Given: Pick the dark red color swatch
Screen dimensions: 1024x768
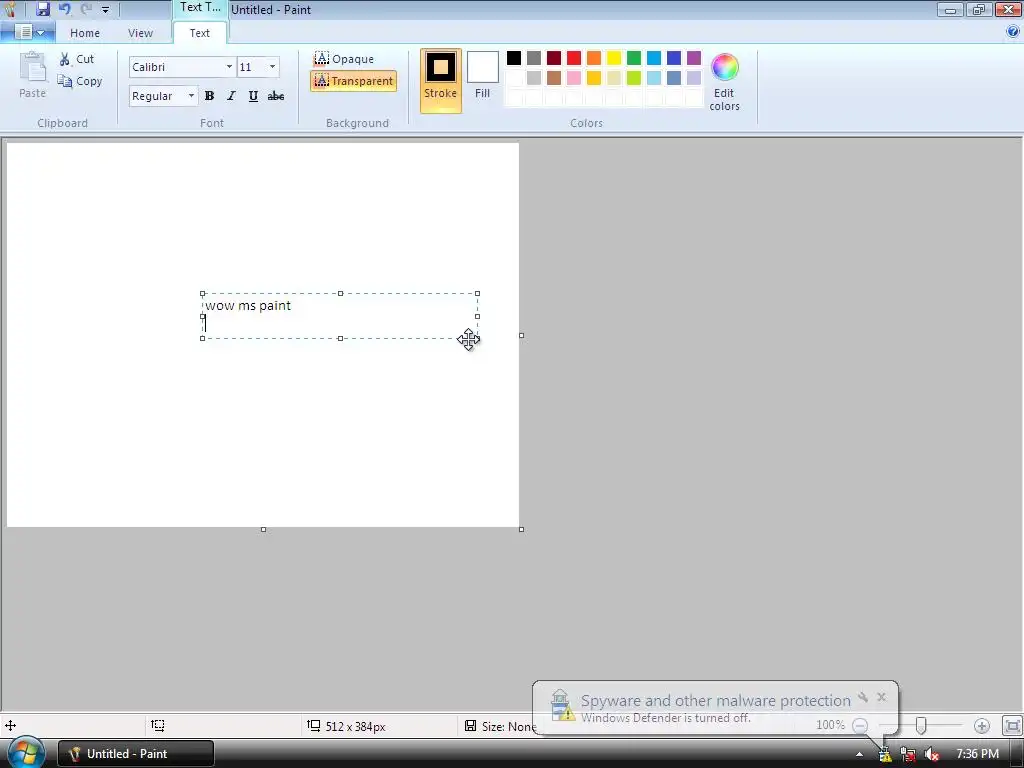Looking at the screenshot, I should pyautogui.click(x=554, y=58).
